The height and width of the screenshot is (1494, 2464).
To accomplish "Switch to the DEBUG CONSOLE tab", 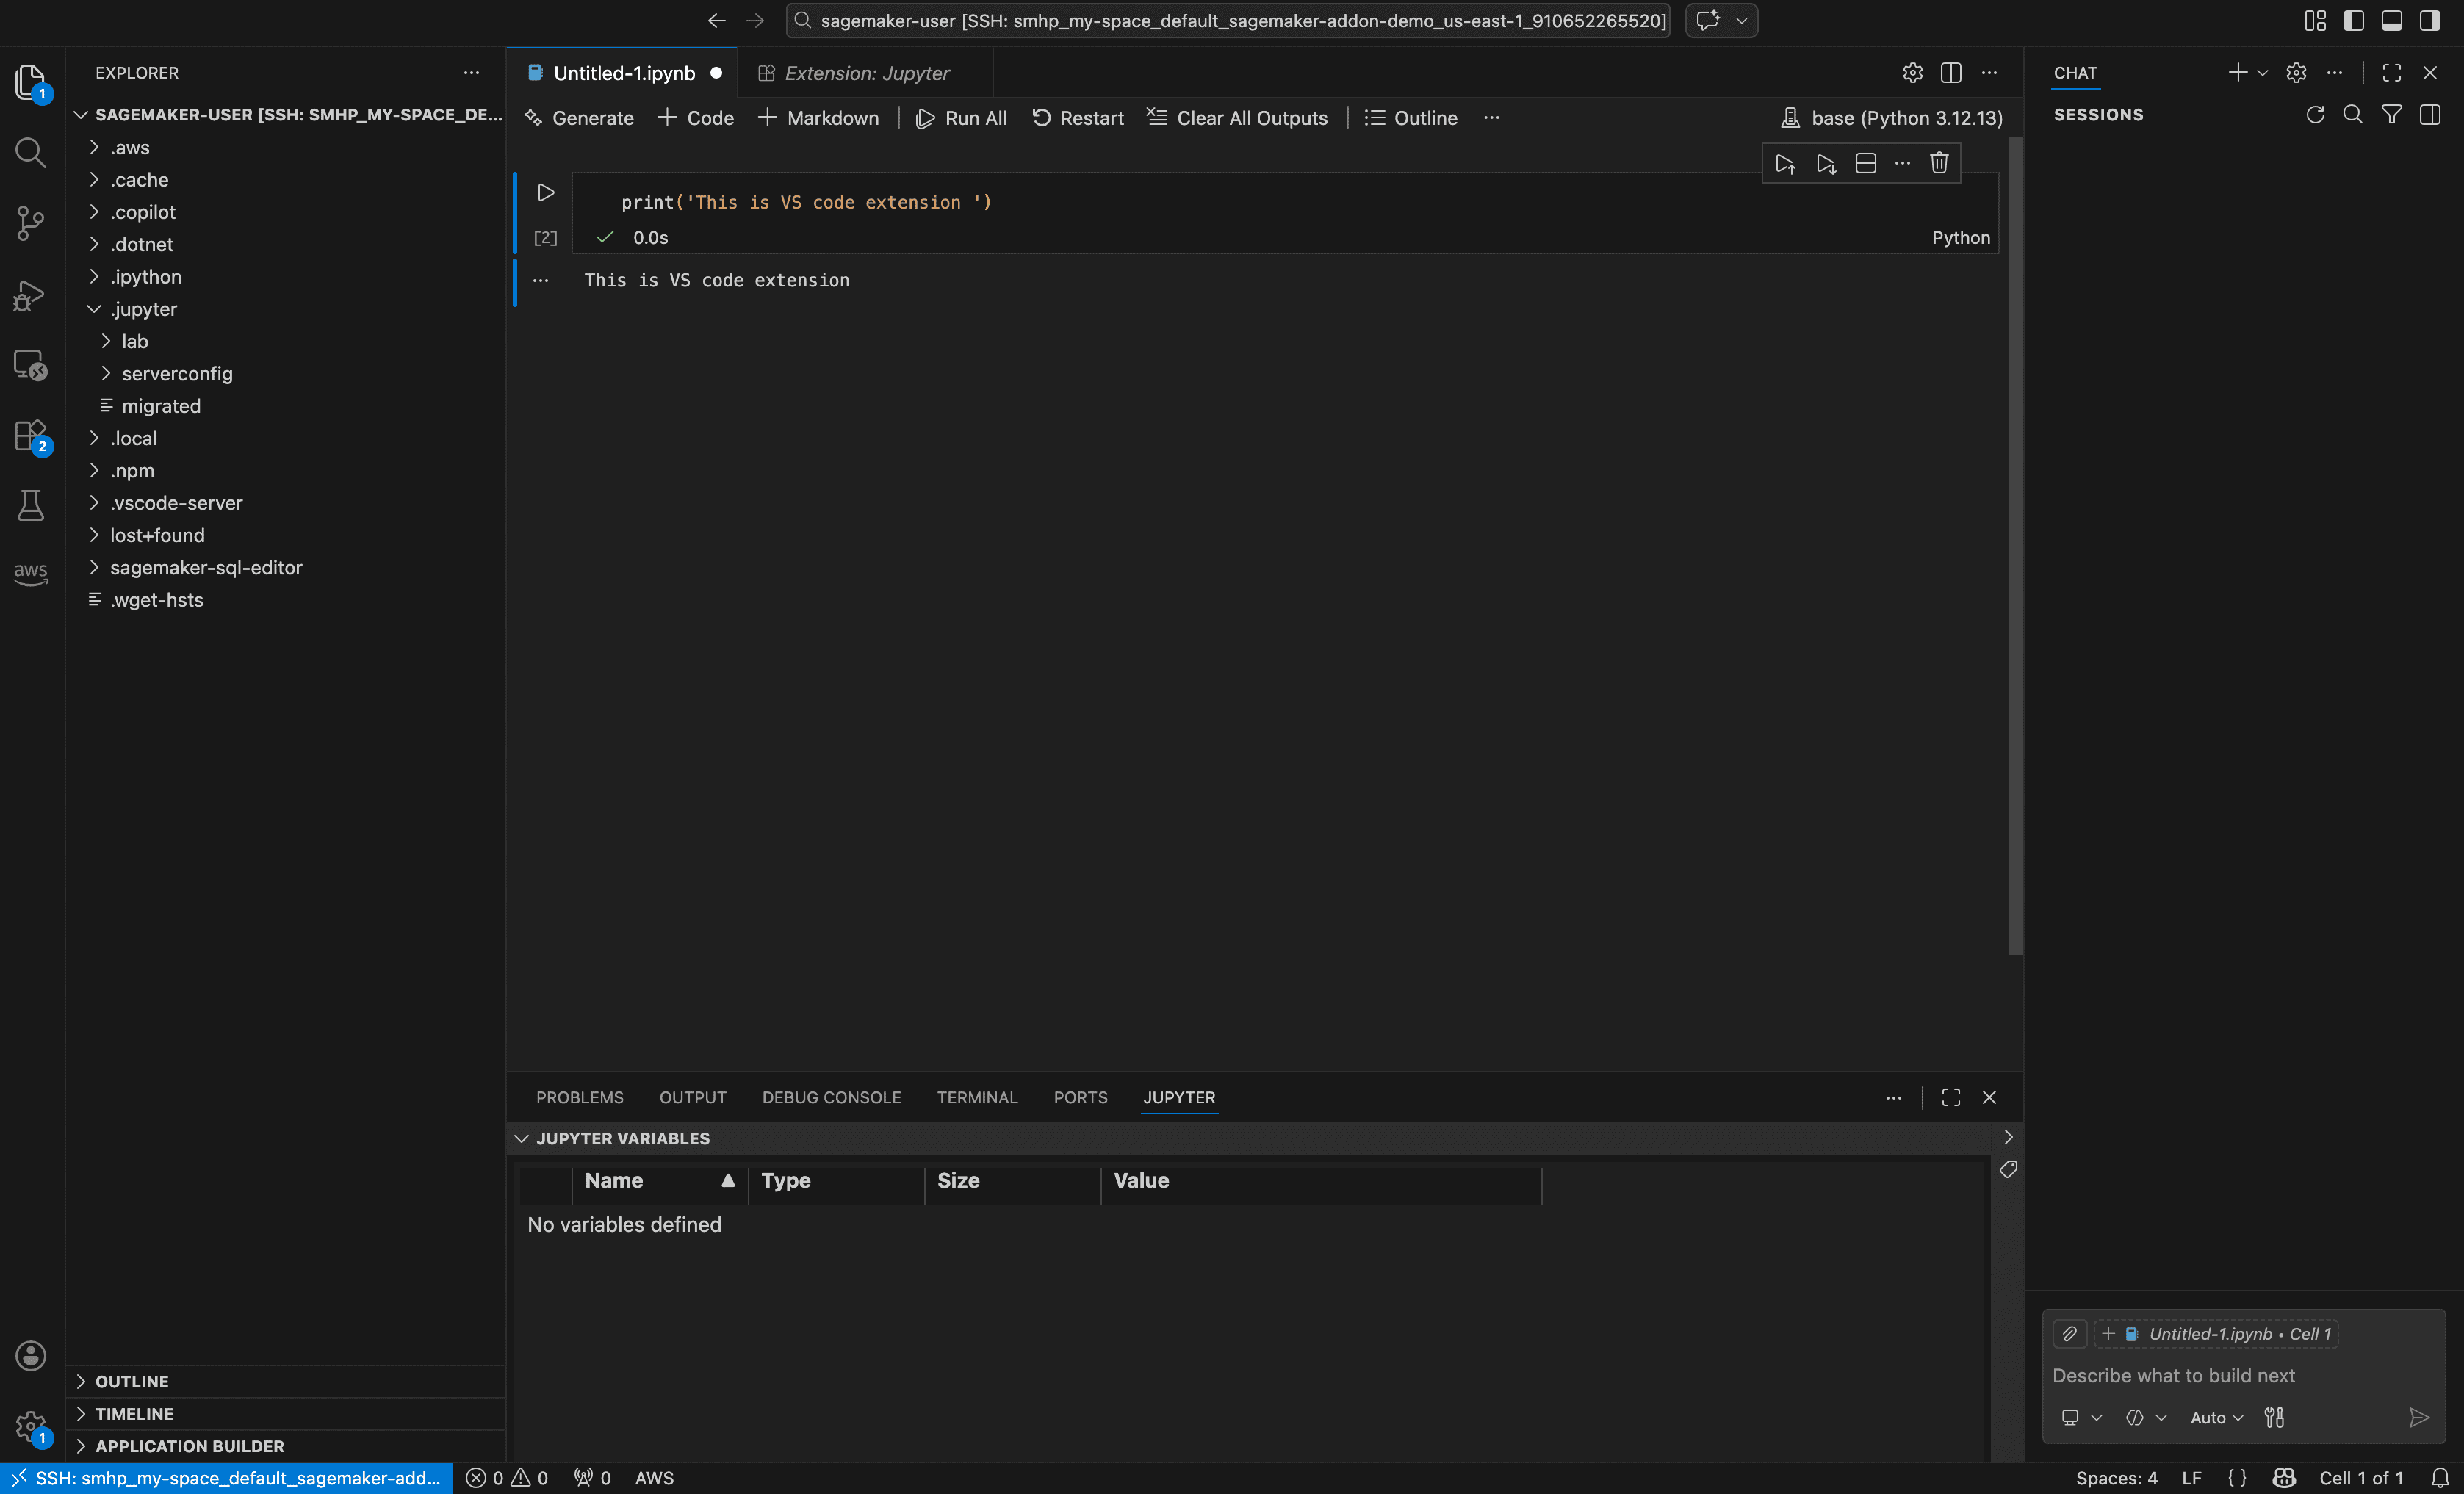I will tap(832, 1097).
